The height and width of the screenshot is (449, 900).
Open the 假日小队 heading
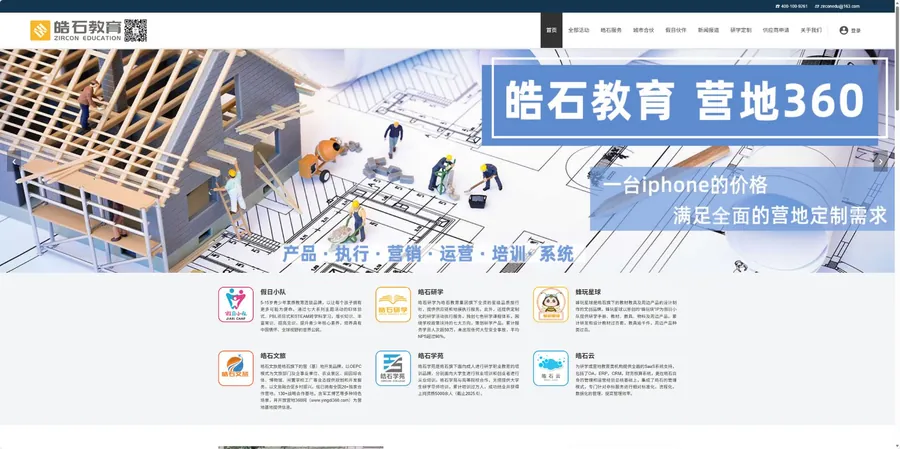tap(273, 292)
